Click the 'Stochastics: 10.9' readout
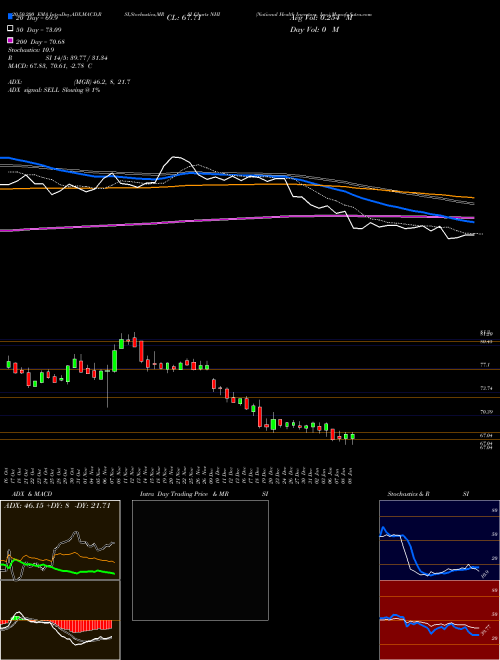 (x=31, y=50)
